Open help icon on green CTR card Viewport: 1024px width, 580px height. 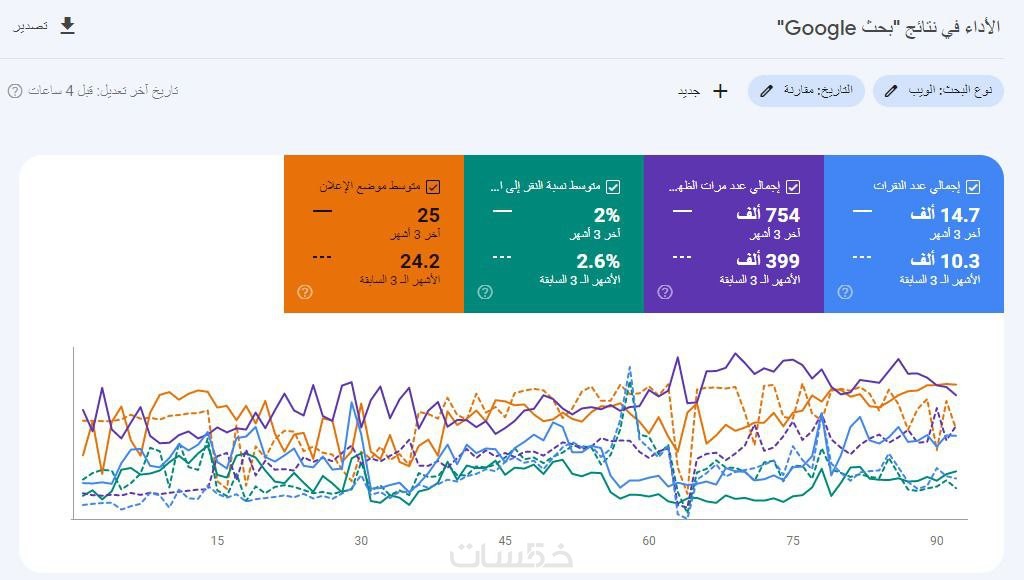(485, 292)
